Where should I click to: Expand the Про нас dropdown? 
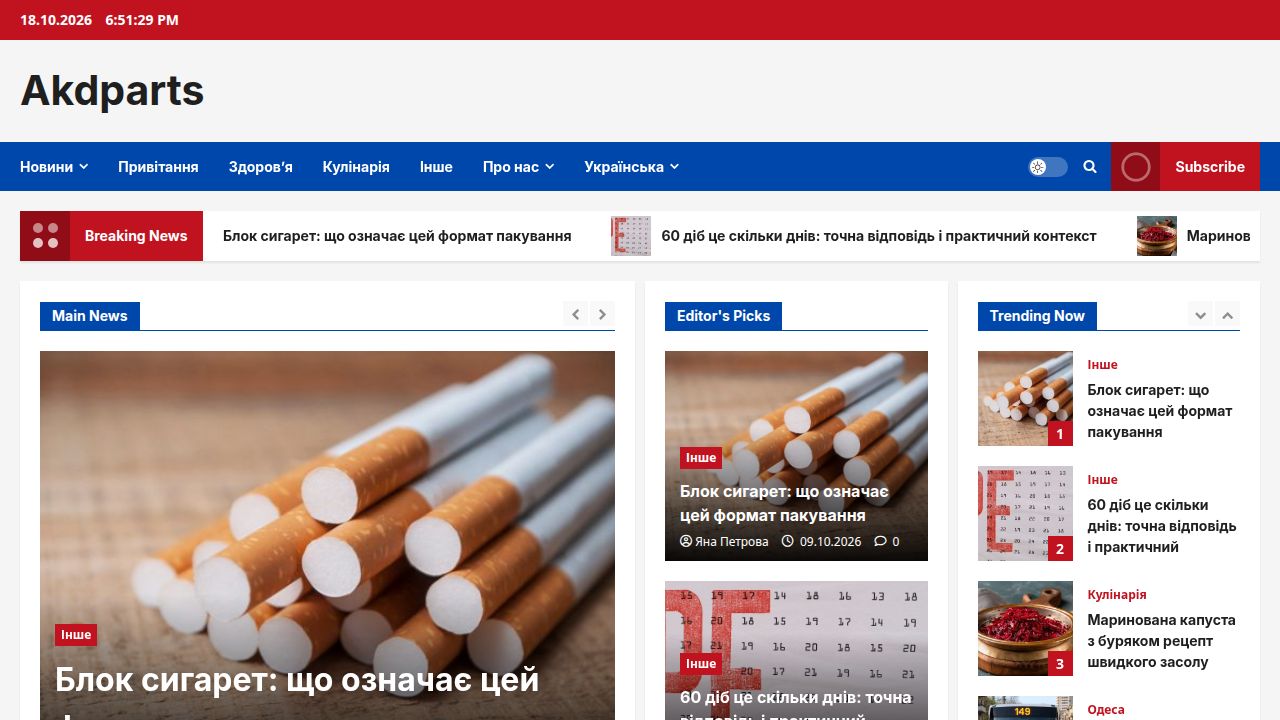(518, 167)
